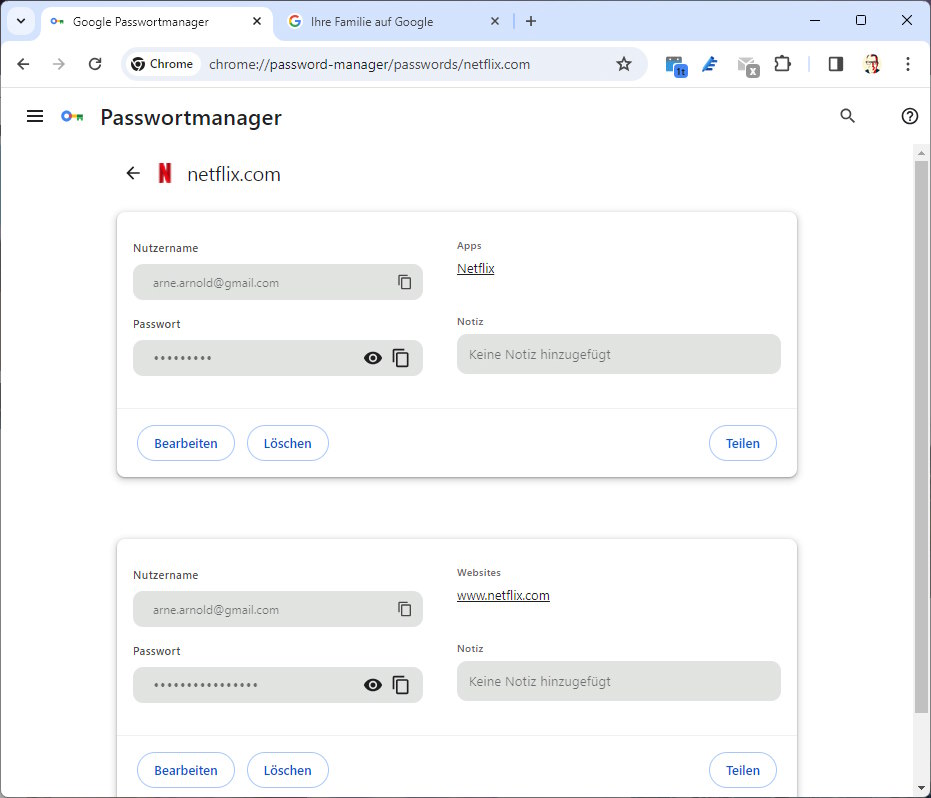Click Bearbeiten in the first password card
The image size is (931, 798).
point(186,443)
